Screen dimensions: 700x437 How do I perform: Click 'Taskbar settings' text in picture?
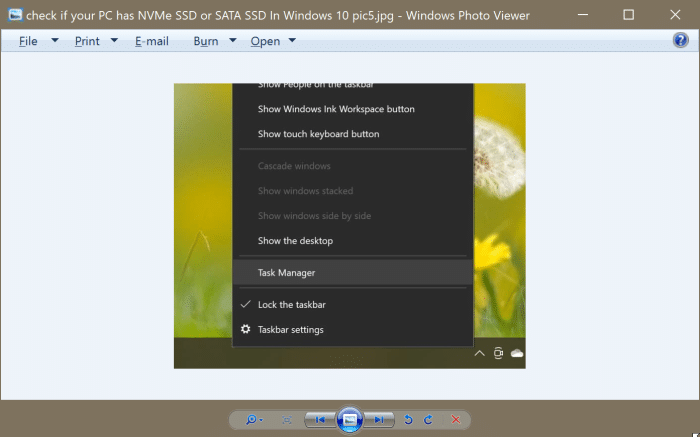click(x=291, y=330)
